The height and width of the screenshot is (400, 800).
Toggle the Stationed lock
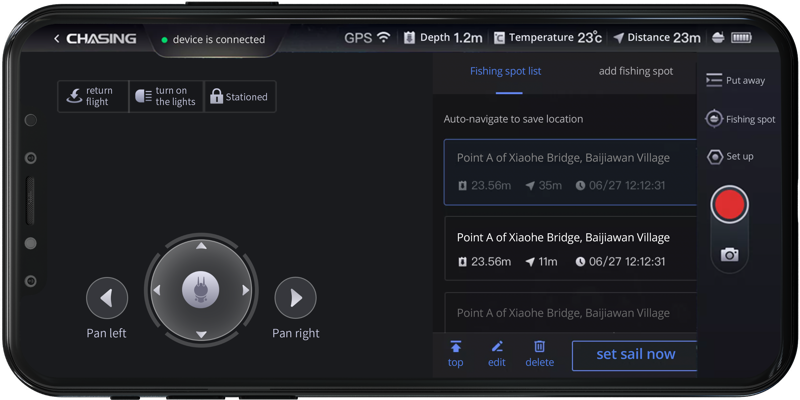[x=240, y=96]
